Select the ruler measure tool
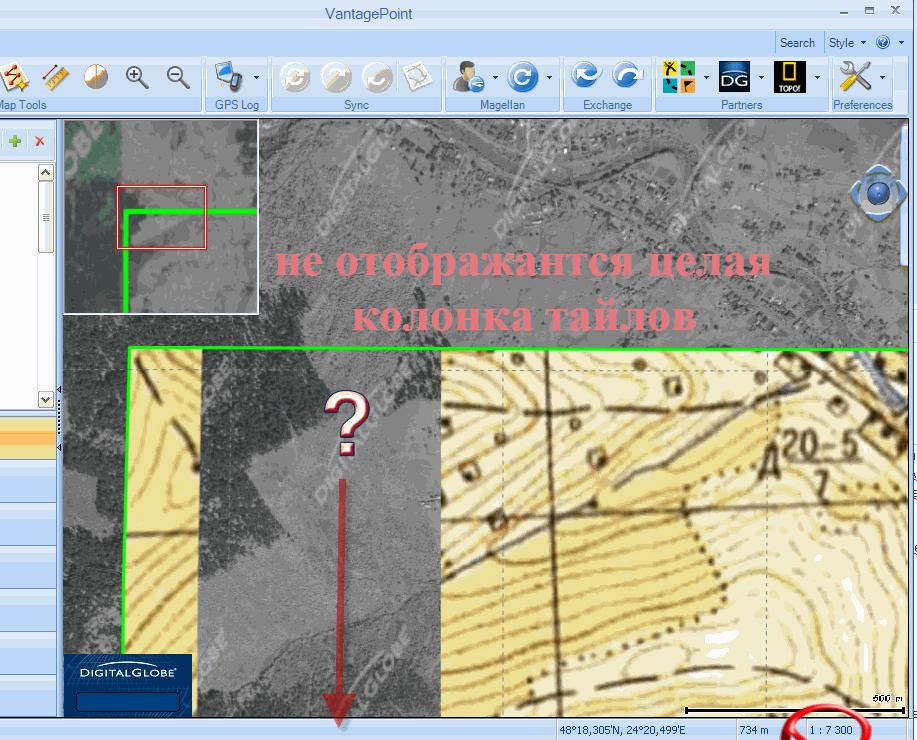Image resolution: width=917 pixels, height=740 pixels. coord(55,77)
